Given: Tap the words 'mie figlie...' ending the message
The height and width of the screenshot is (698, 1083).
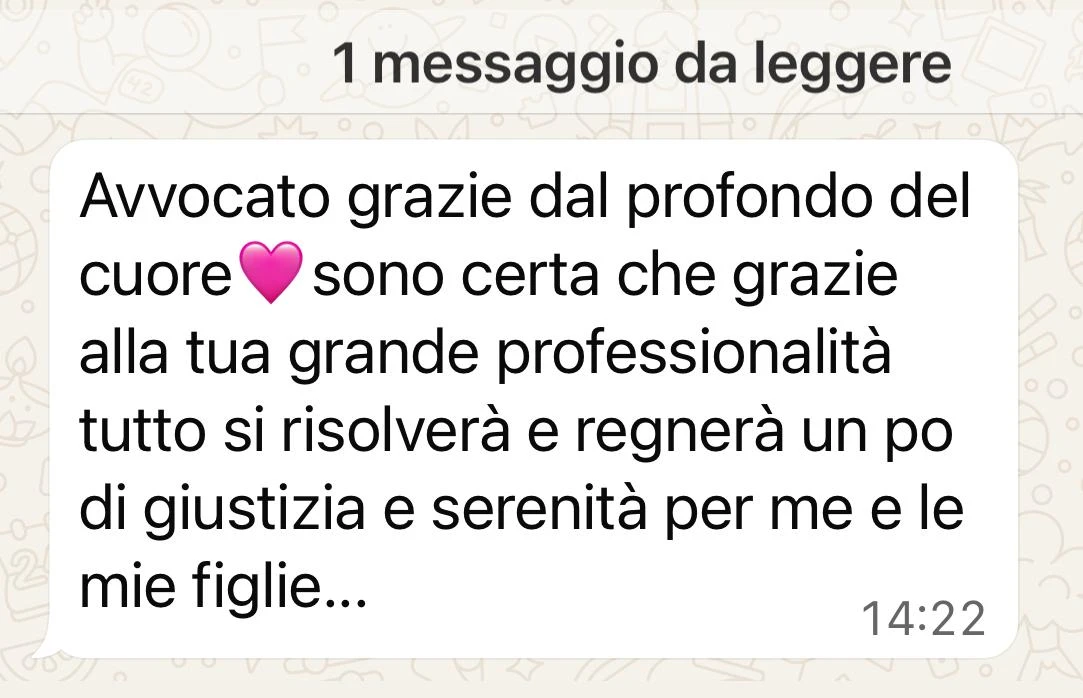Looking at the screenshot, I should 223,588.
